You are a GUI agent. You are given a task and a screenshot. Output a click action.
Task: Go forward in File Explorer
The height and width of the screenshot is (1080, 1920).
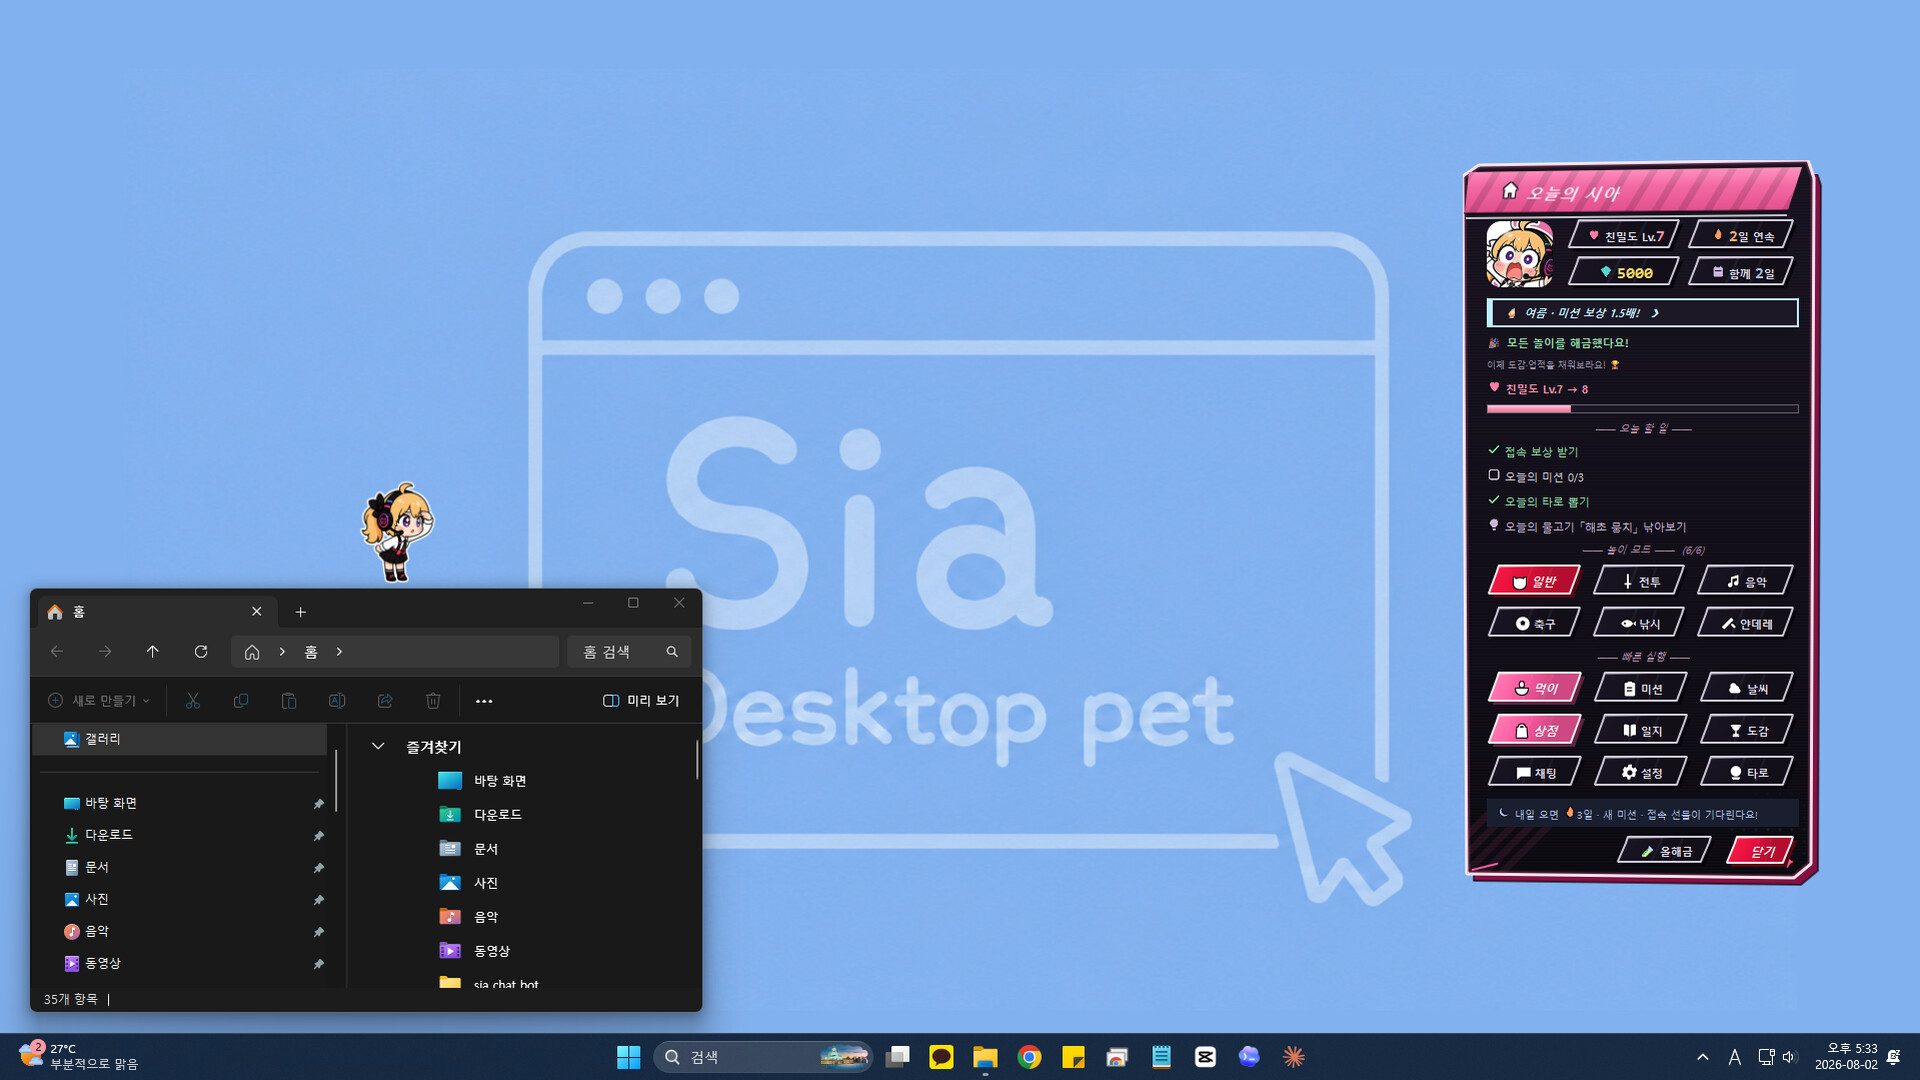coord(105,652)
